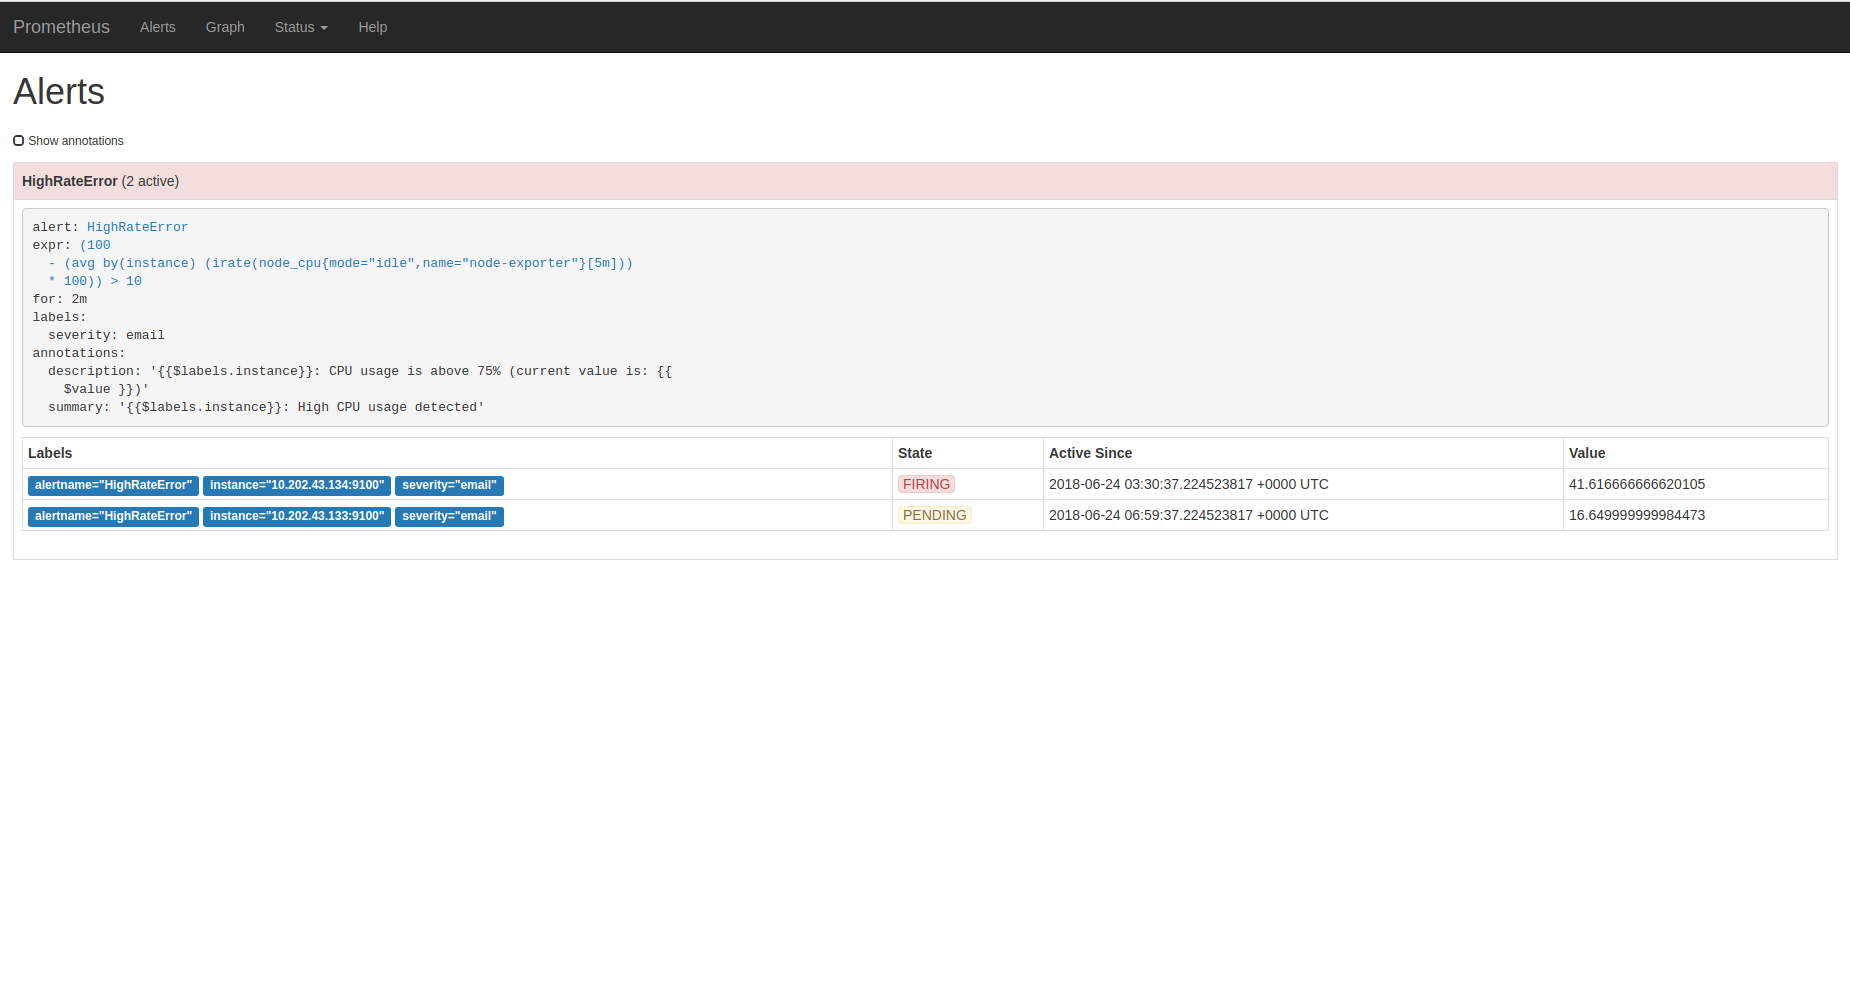
Task: Click alertname badge in the PENDING row
Action: click(x=113, y=516)
